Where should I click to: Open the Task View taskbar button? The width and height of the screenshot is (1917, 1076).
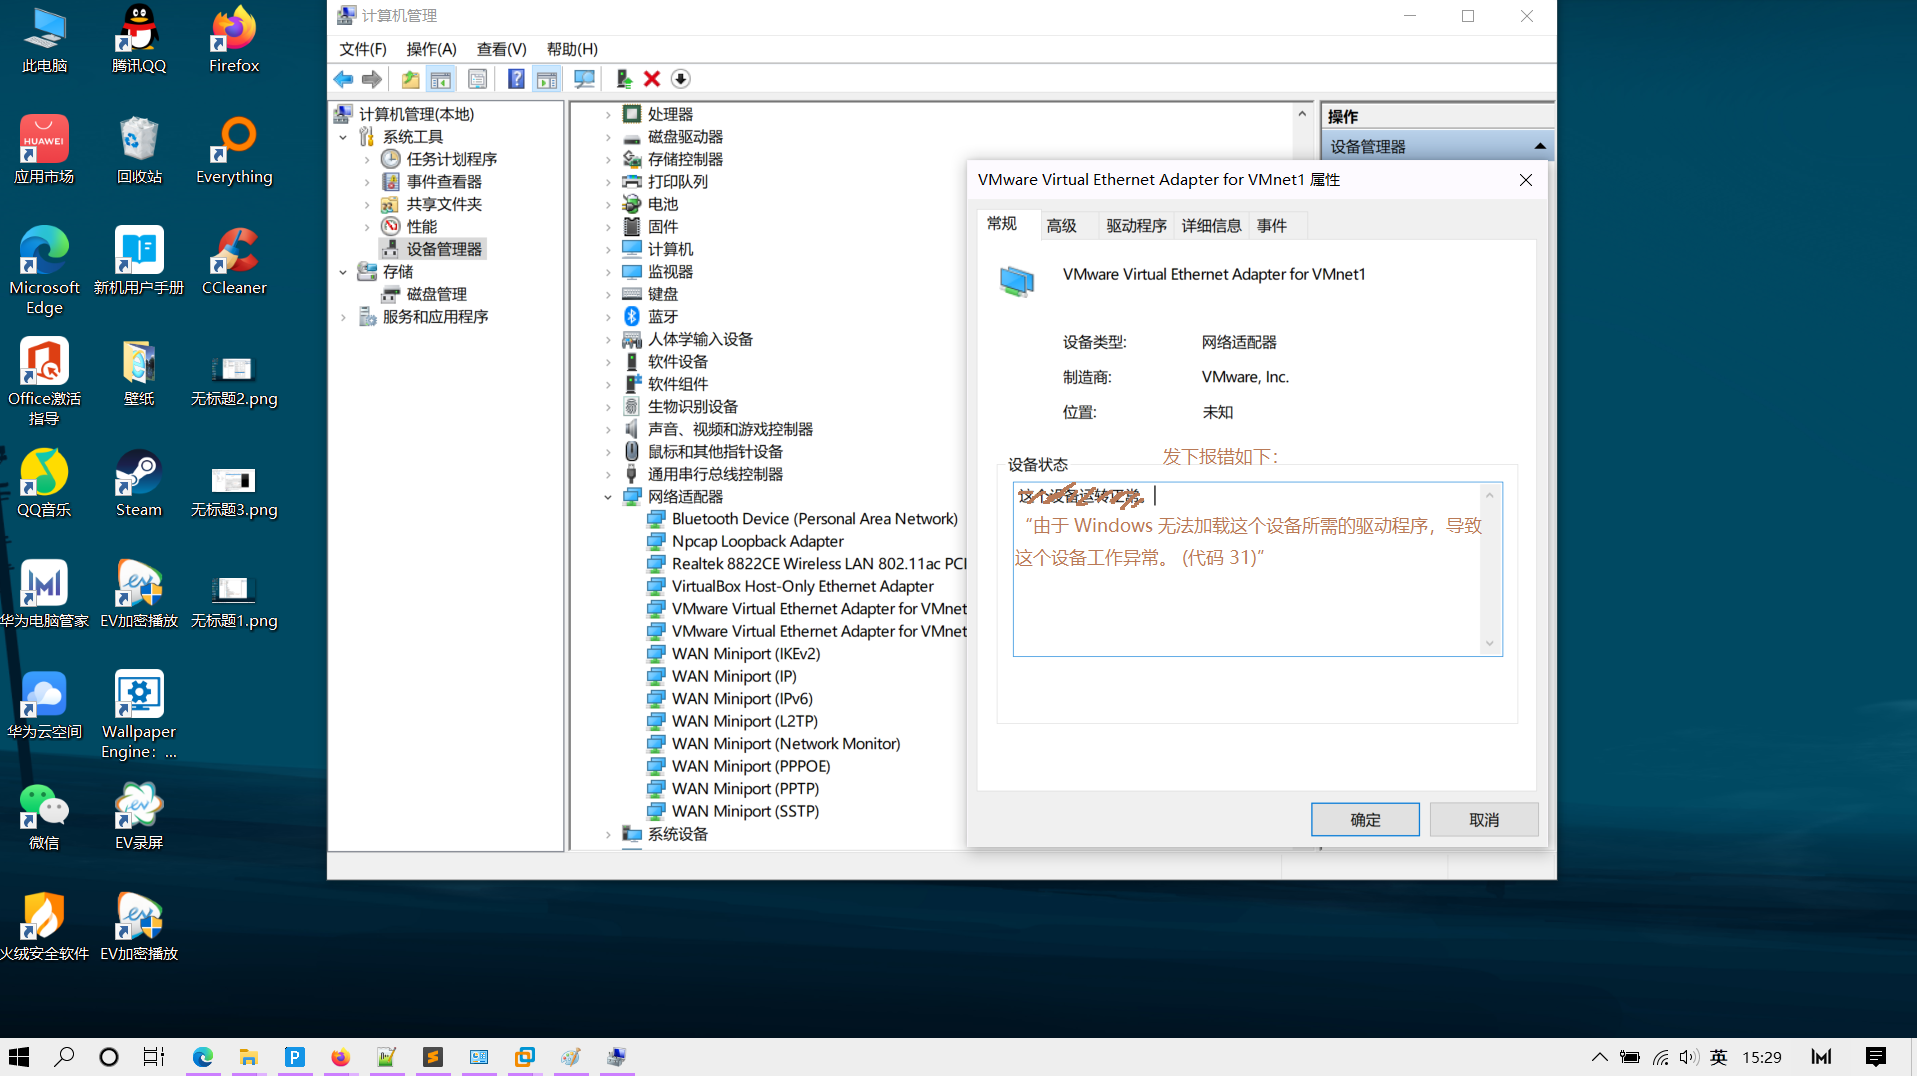153,1057
